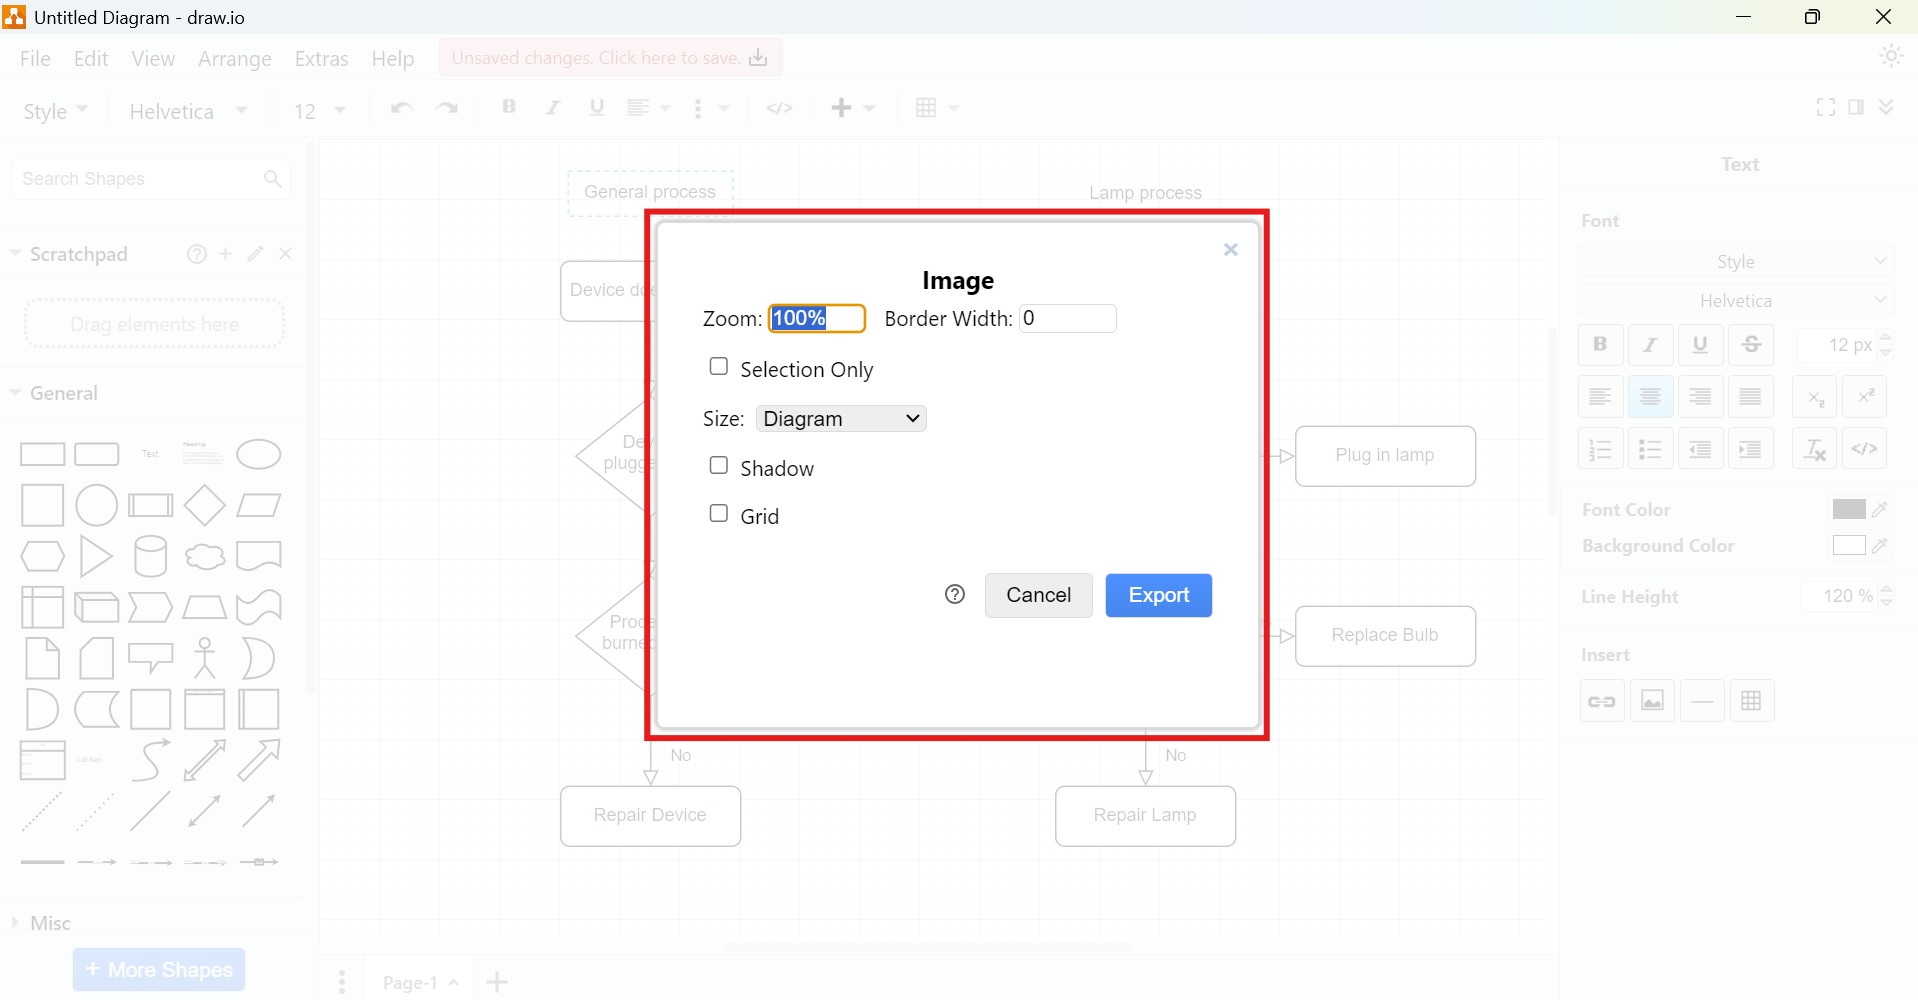Enable the Shadow checkbox
The image size is (1918, 1000).
[x=719, y=465]
